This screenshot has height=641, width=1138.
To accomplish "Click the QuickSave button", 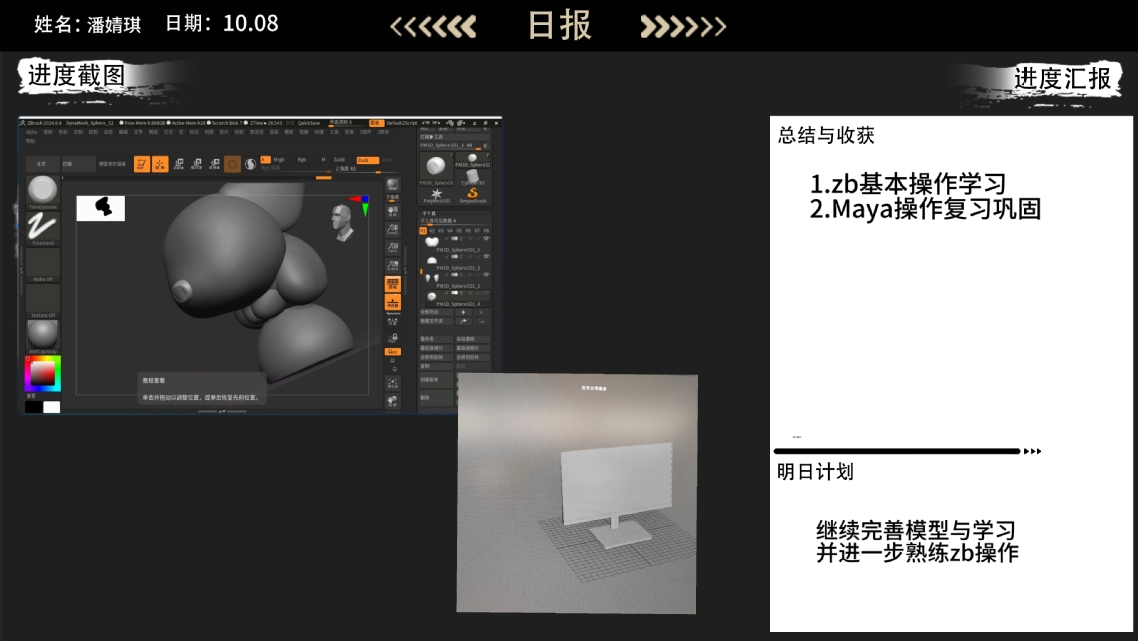I will click(308, 123).
